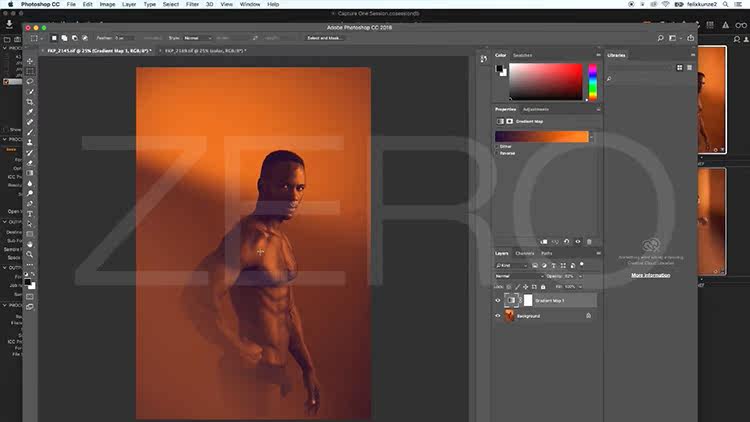Toggle the type layer filter
The image size is (750, 422).
coord(553,265)
